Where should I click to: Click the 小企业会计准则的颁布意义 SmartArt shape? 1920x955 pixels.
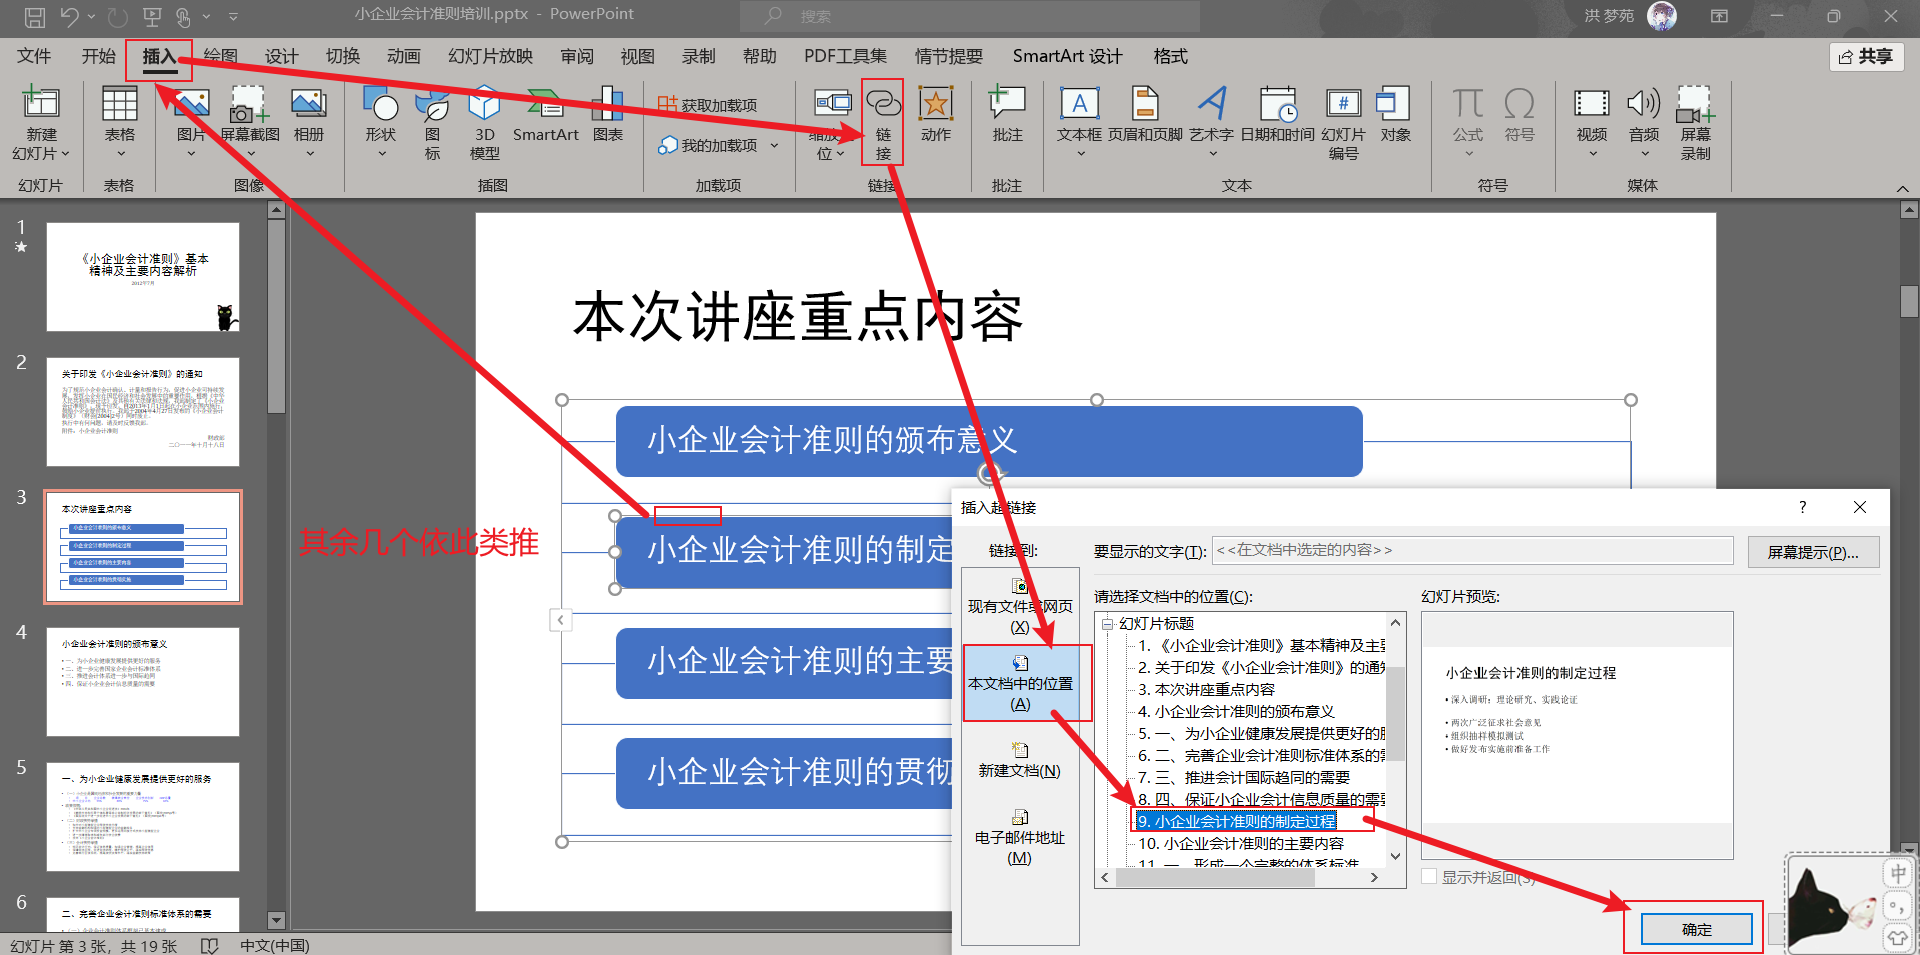pyautogui.click(x=989, y=441)
